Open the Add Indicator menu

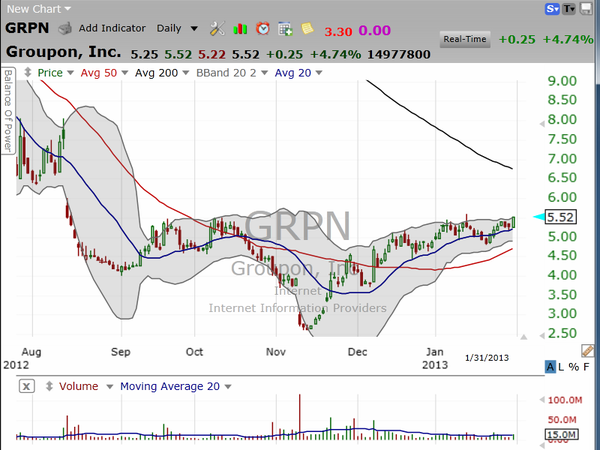(112, 28)
